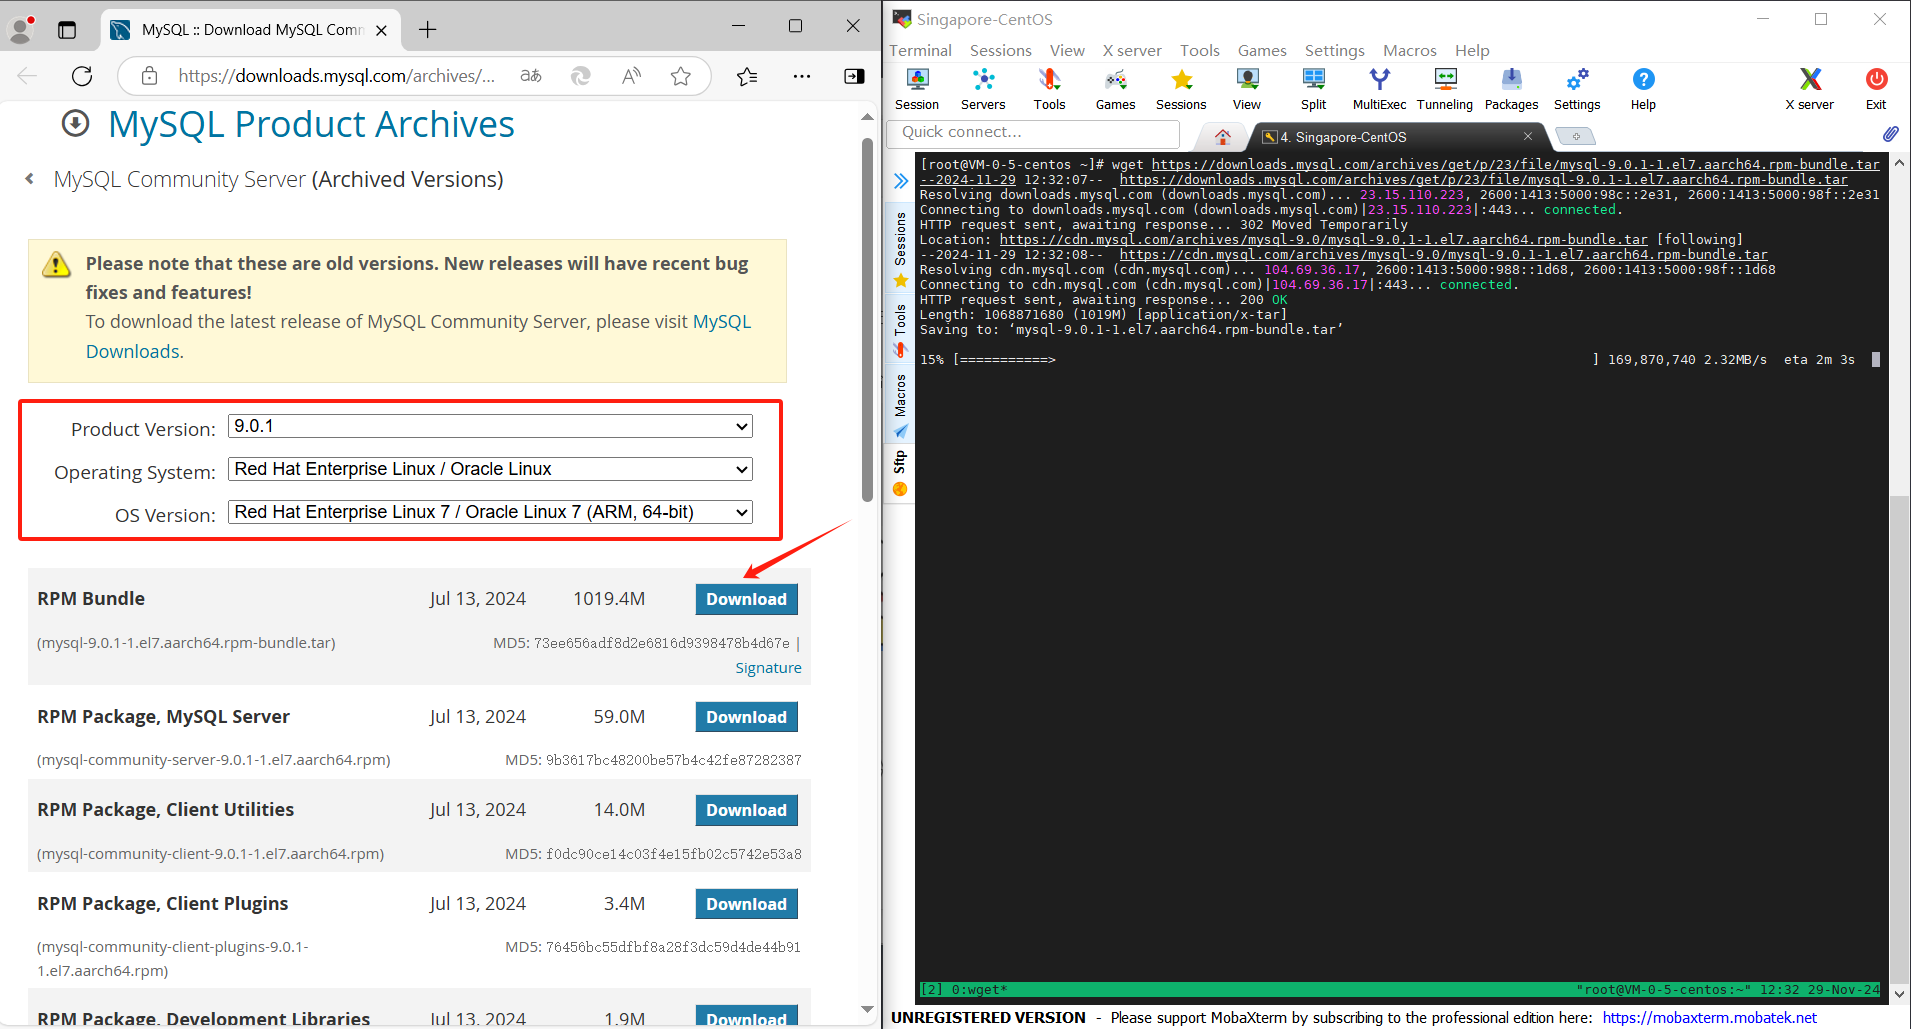Go to the MobaXterm home tab icon
1911x1029 pixels.
tap(1222, 137)
